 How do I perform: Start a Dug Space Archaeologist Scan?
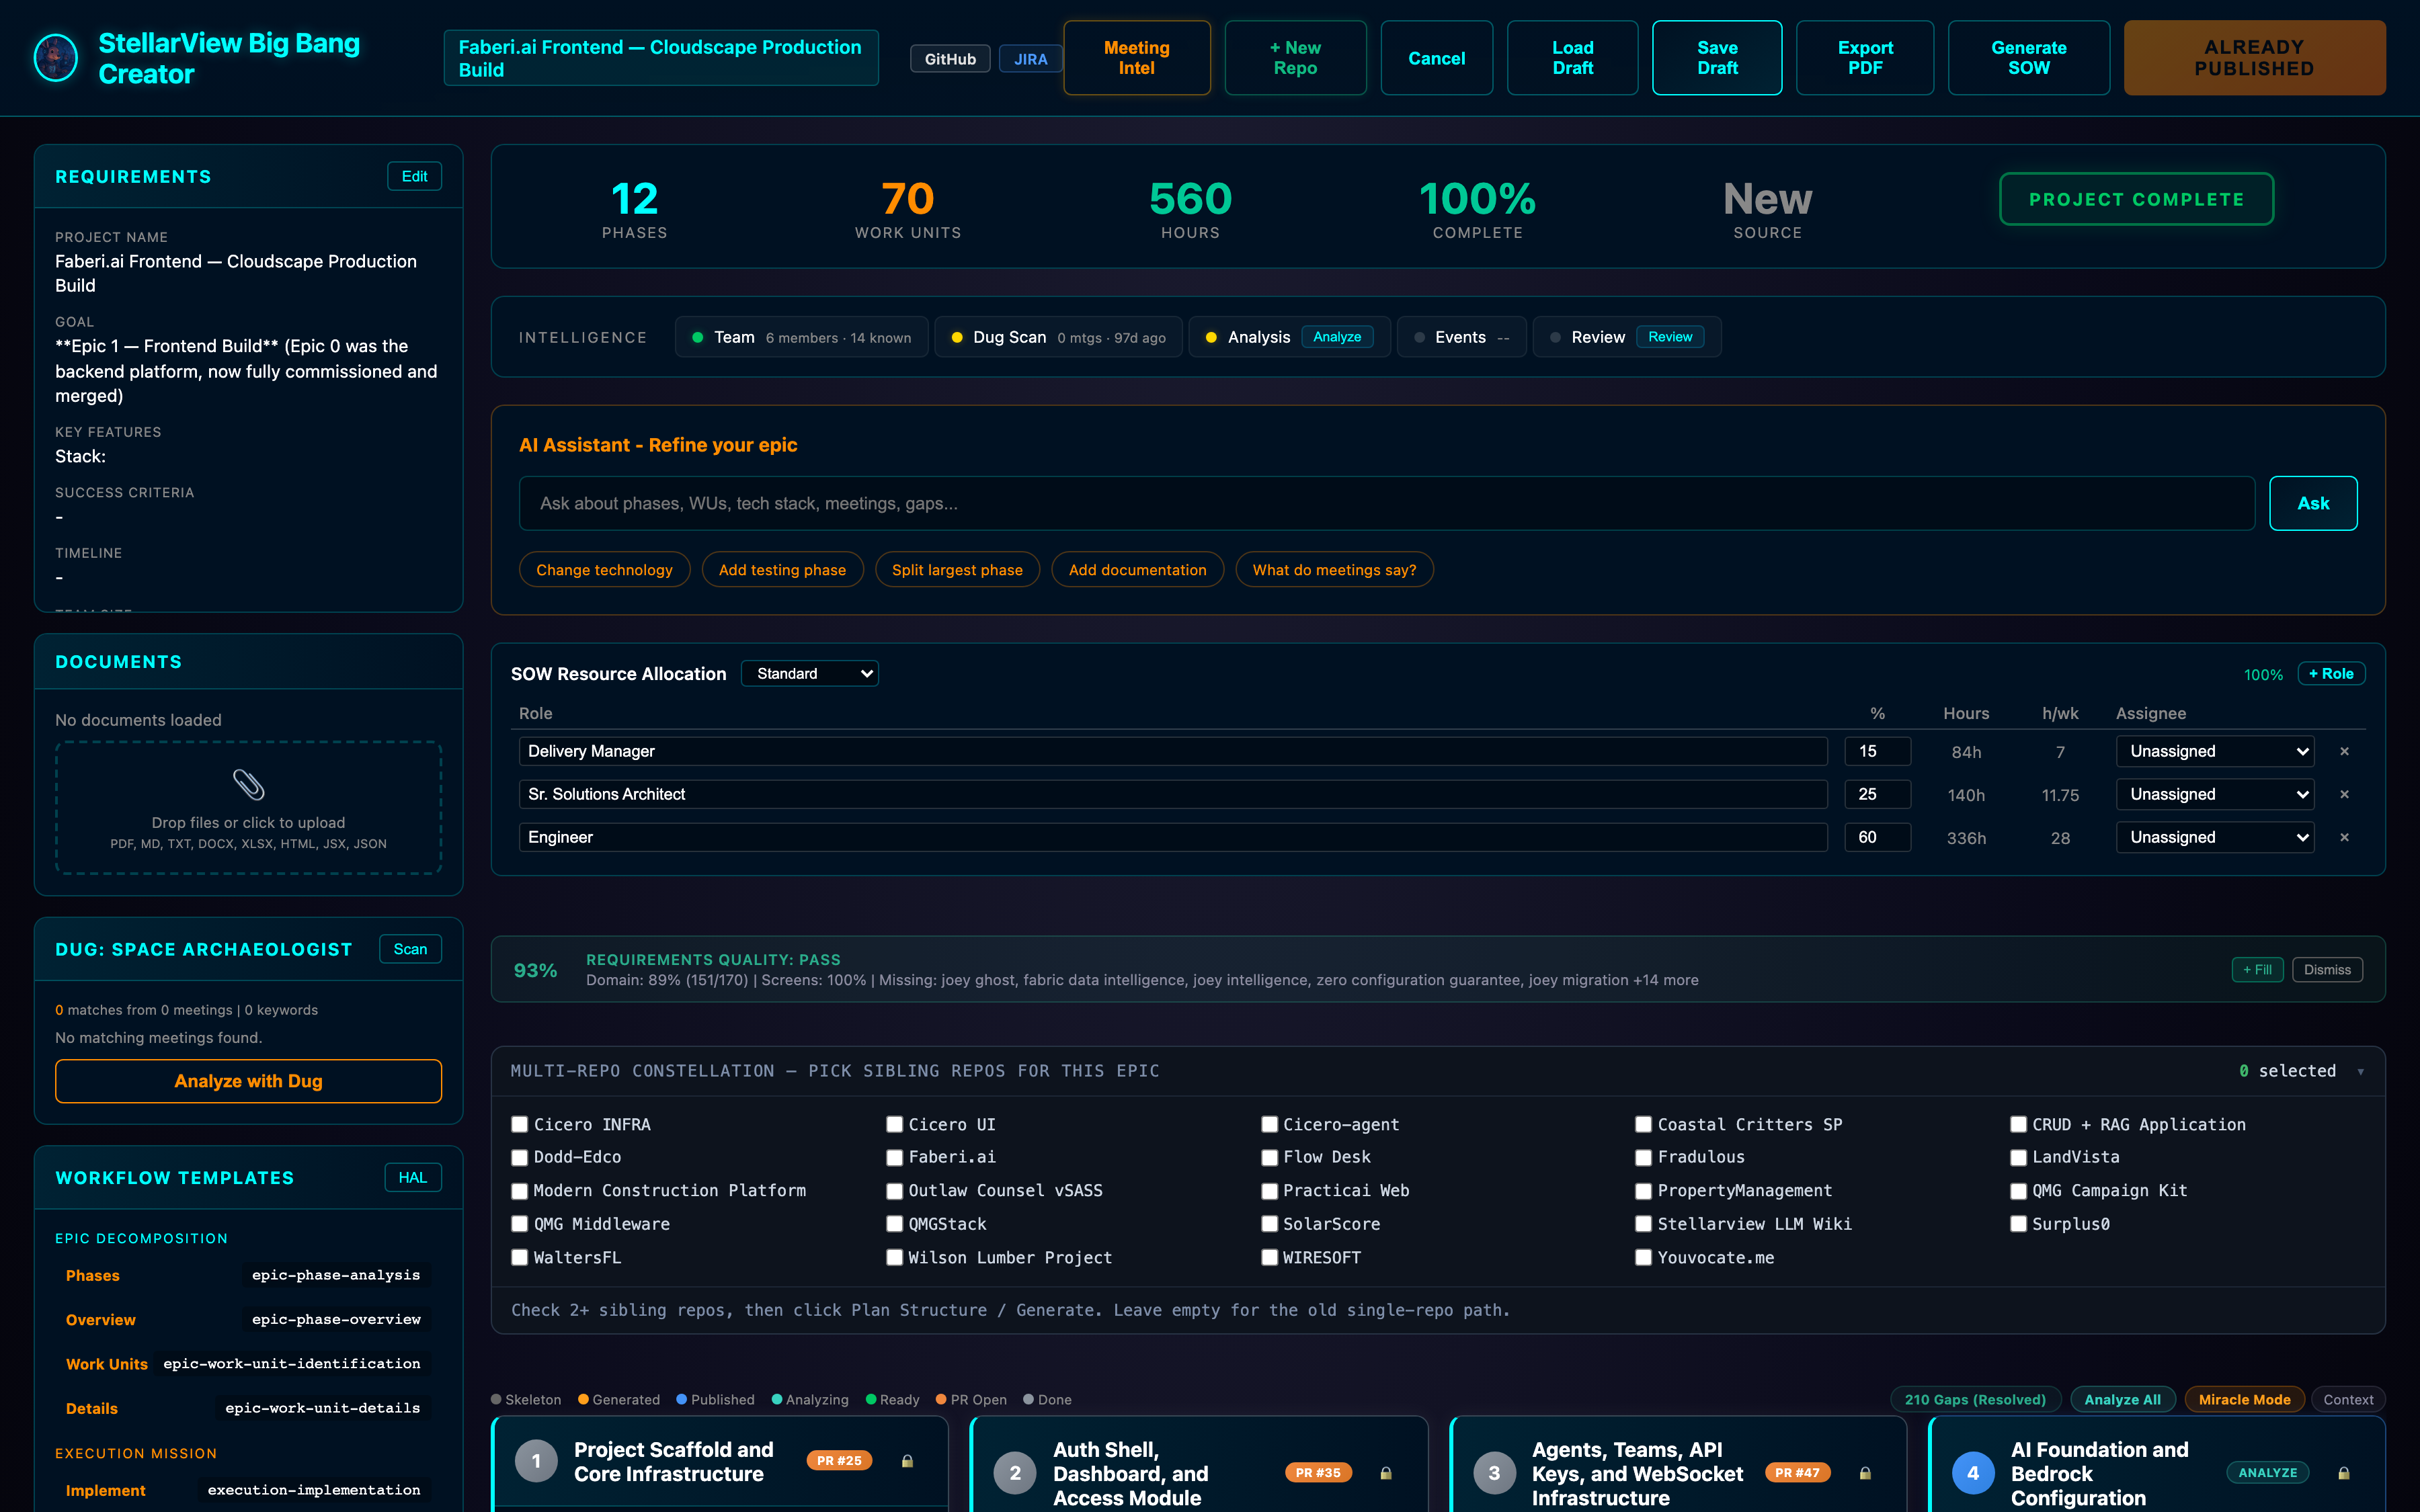tap(410, 949)
